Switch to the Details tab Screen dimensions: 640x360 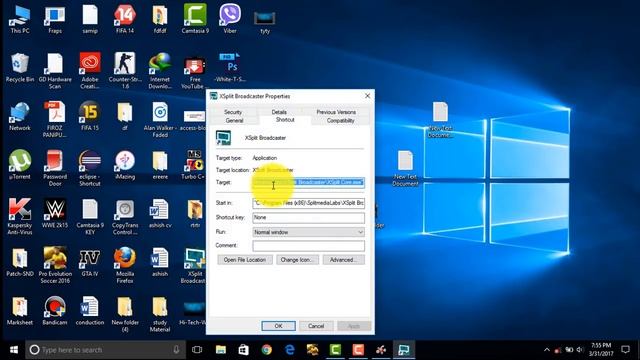click(x=279, y=112)
